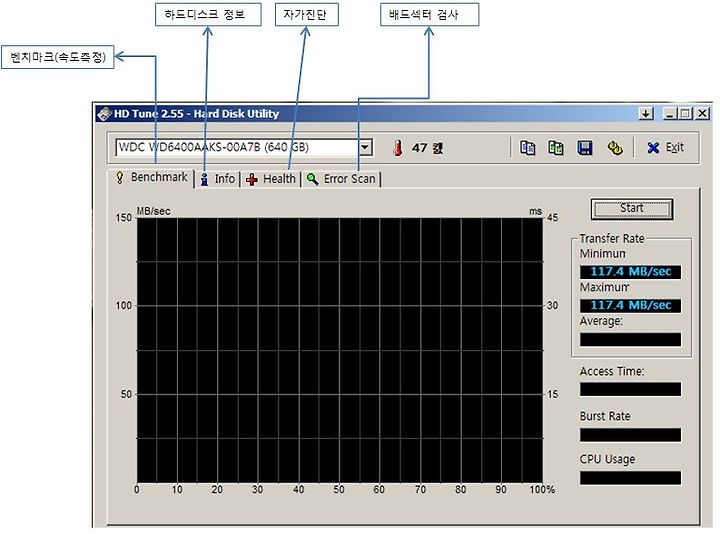Click the save floppy disk icon

pyautogui.click(x=585, y=148)
